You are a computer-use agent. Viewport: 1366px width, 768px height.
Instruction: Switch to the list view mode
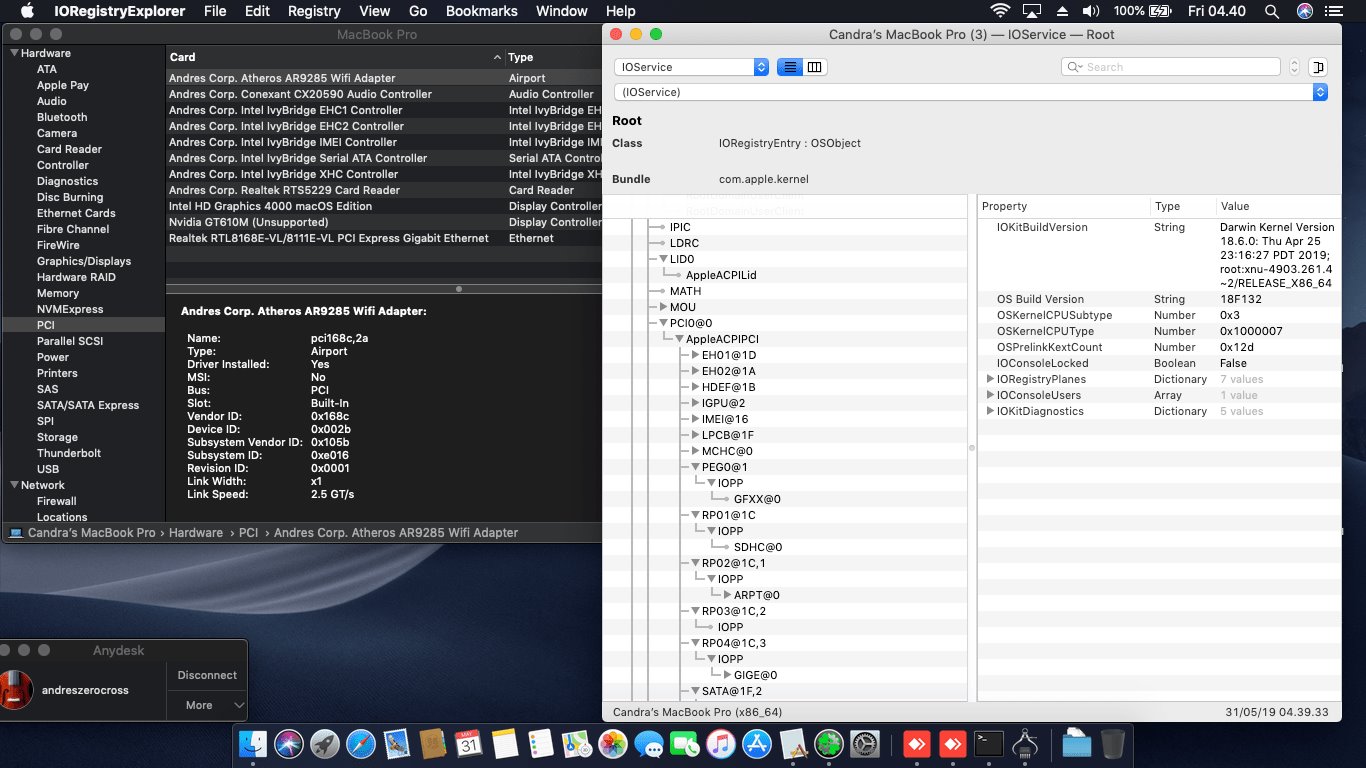point(789,67)
